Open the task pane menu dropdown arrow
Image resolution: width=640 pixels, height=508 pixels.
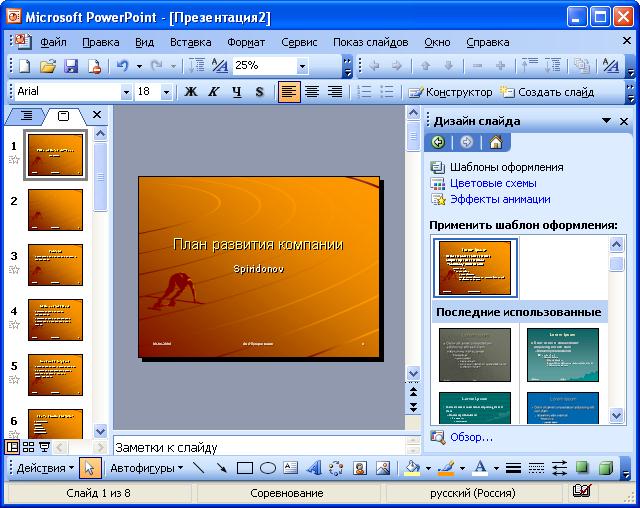(607, 121)
